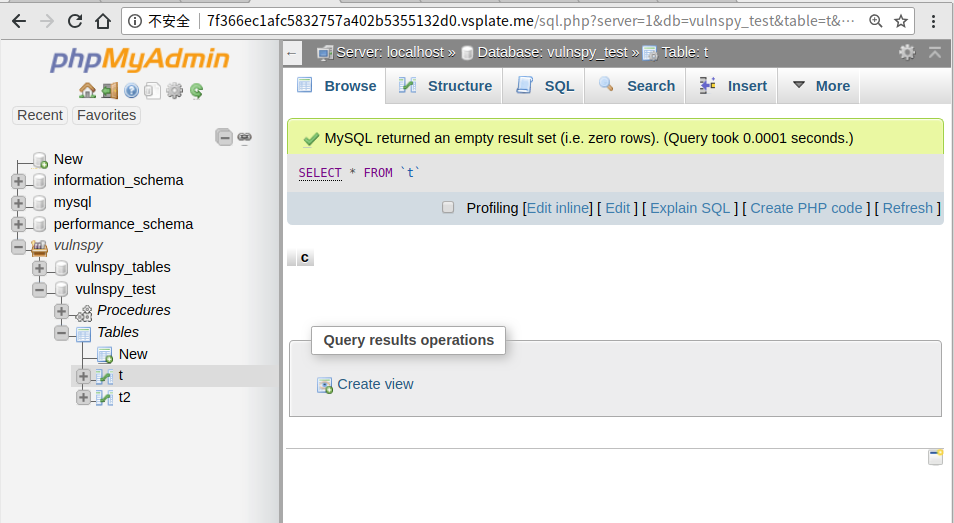Screen dimensions: 954x523
Task: Click Edit inline link
Action: pyautogui.click(x=558, y=208)
